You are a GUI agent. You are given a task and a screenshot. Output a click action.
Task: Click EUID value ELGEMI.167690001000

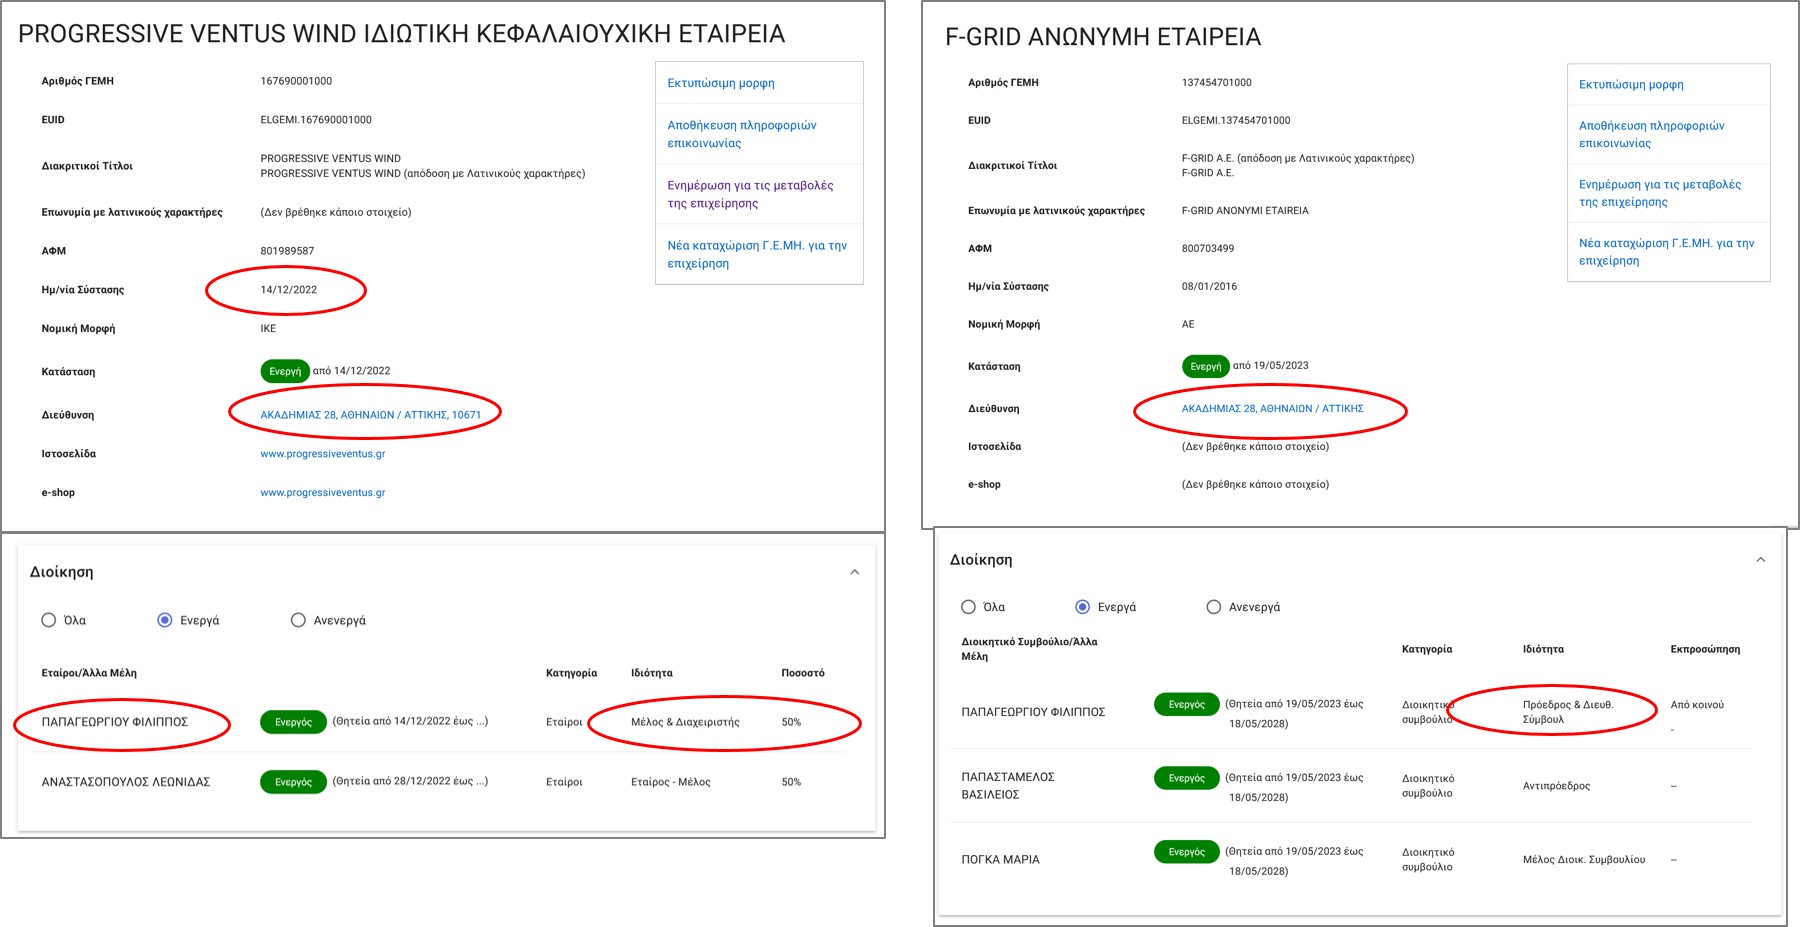316,120
